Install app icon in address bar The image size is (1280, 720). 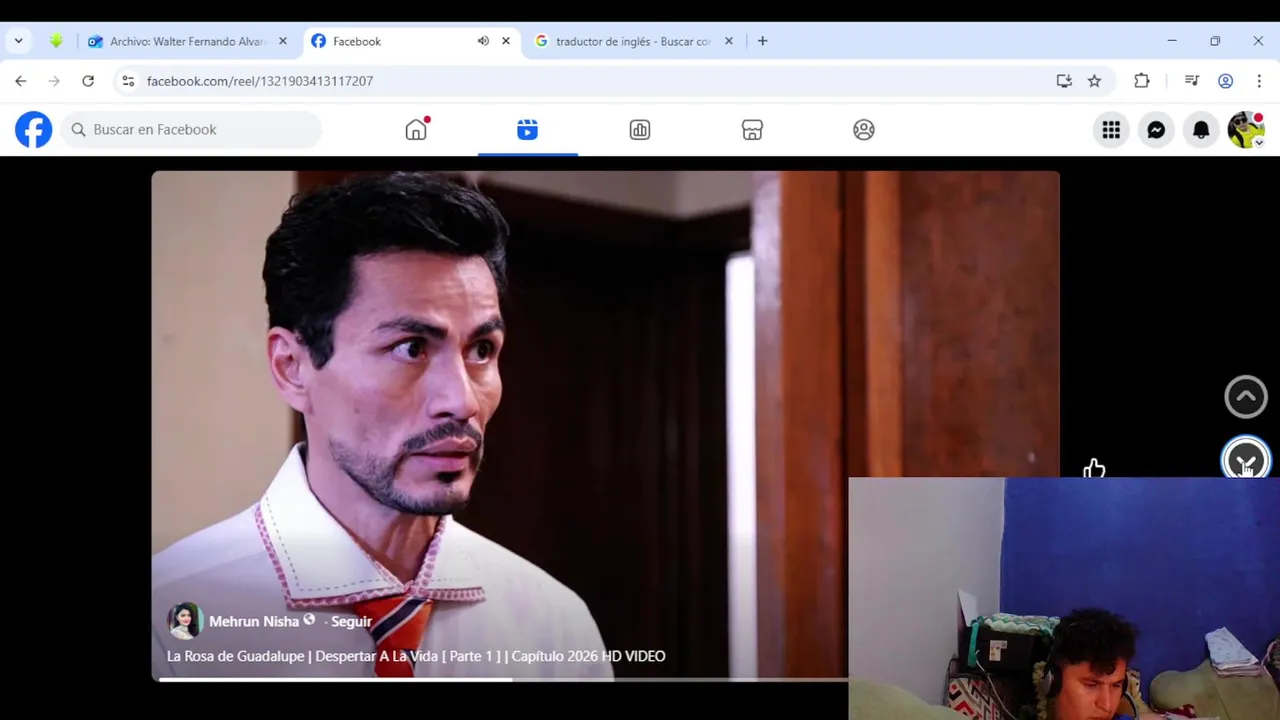tap(1064, 81)
